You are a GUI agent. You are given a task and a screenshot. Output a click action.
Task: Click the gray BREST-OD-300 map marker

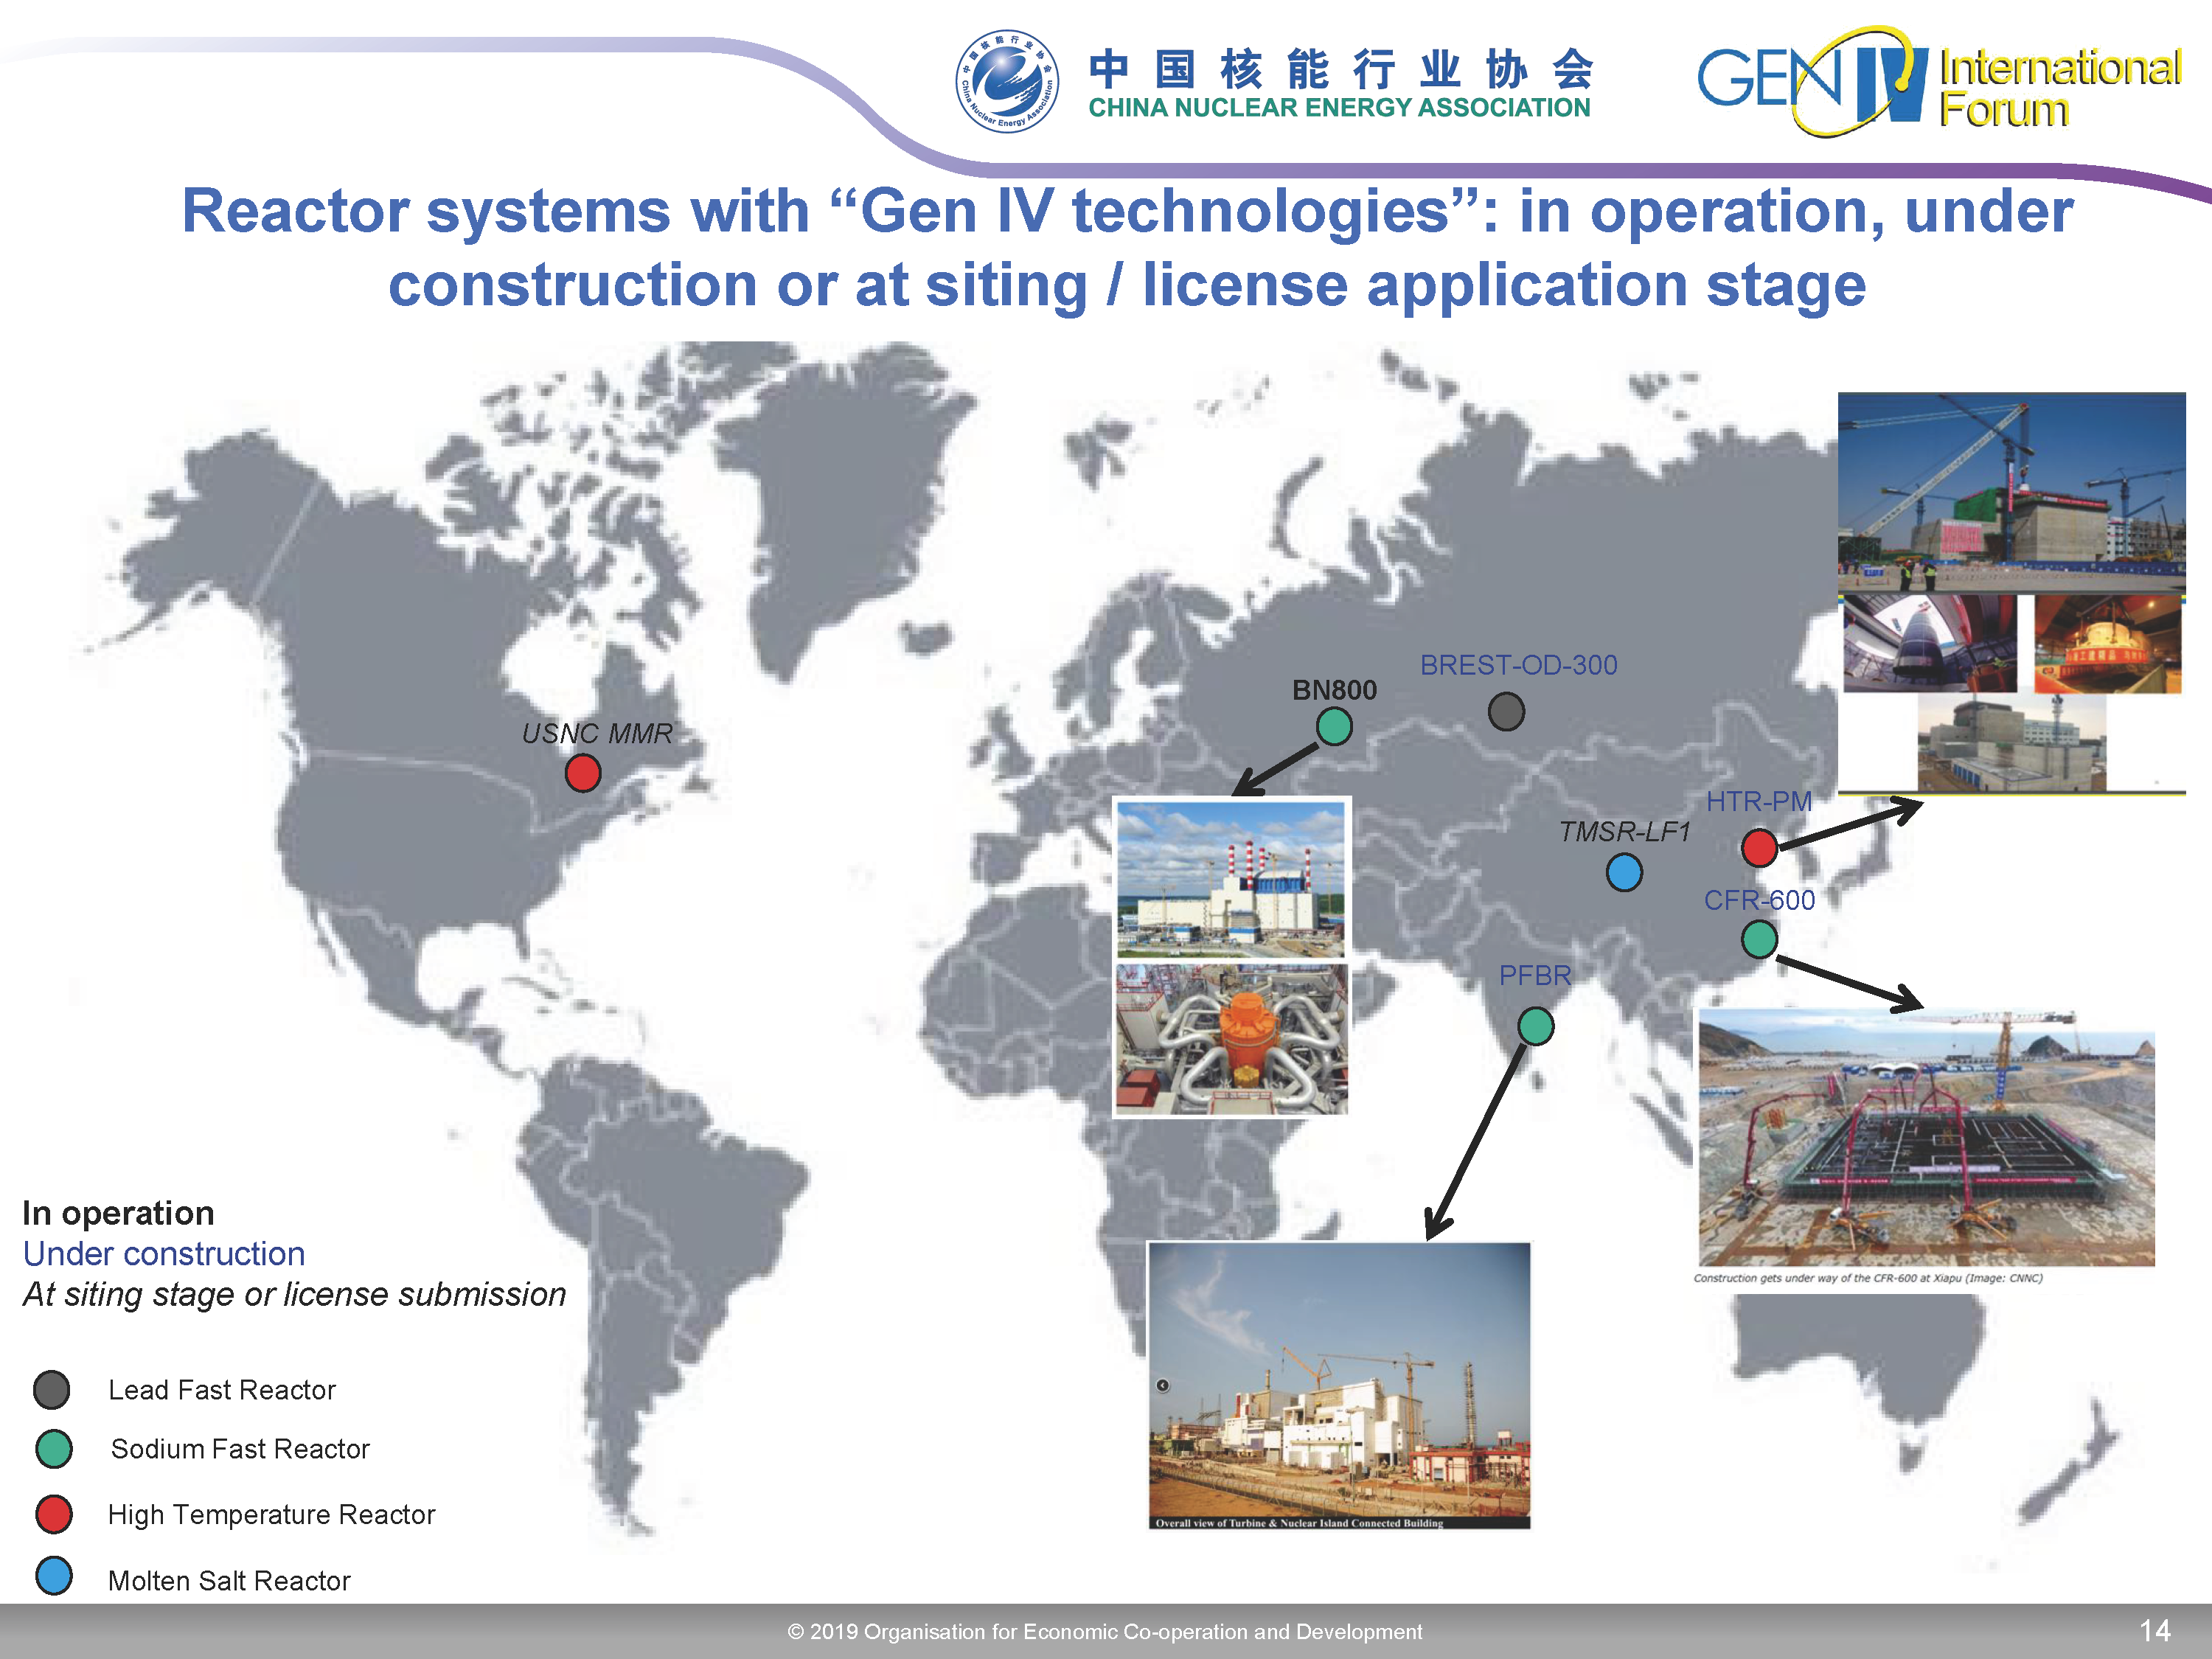[x=1506, y=712]
